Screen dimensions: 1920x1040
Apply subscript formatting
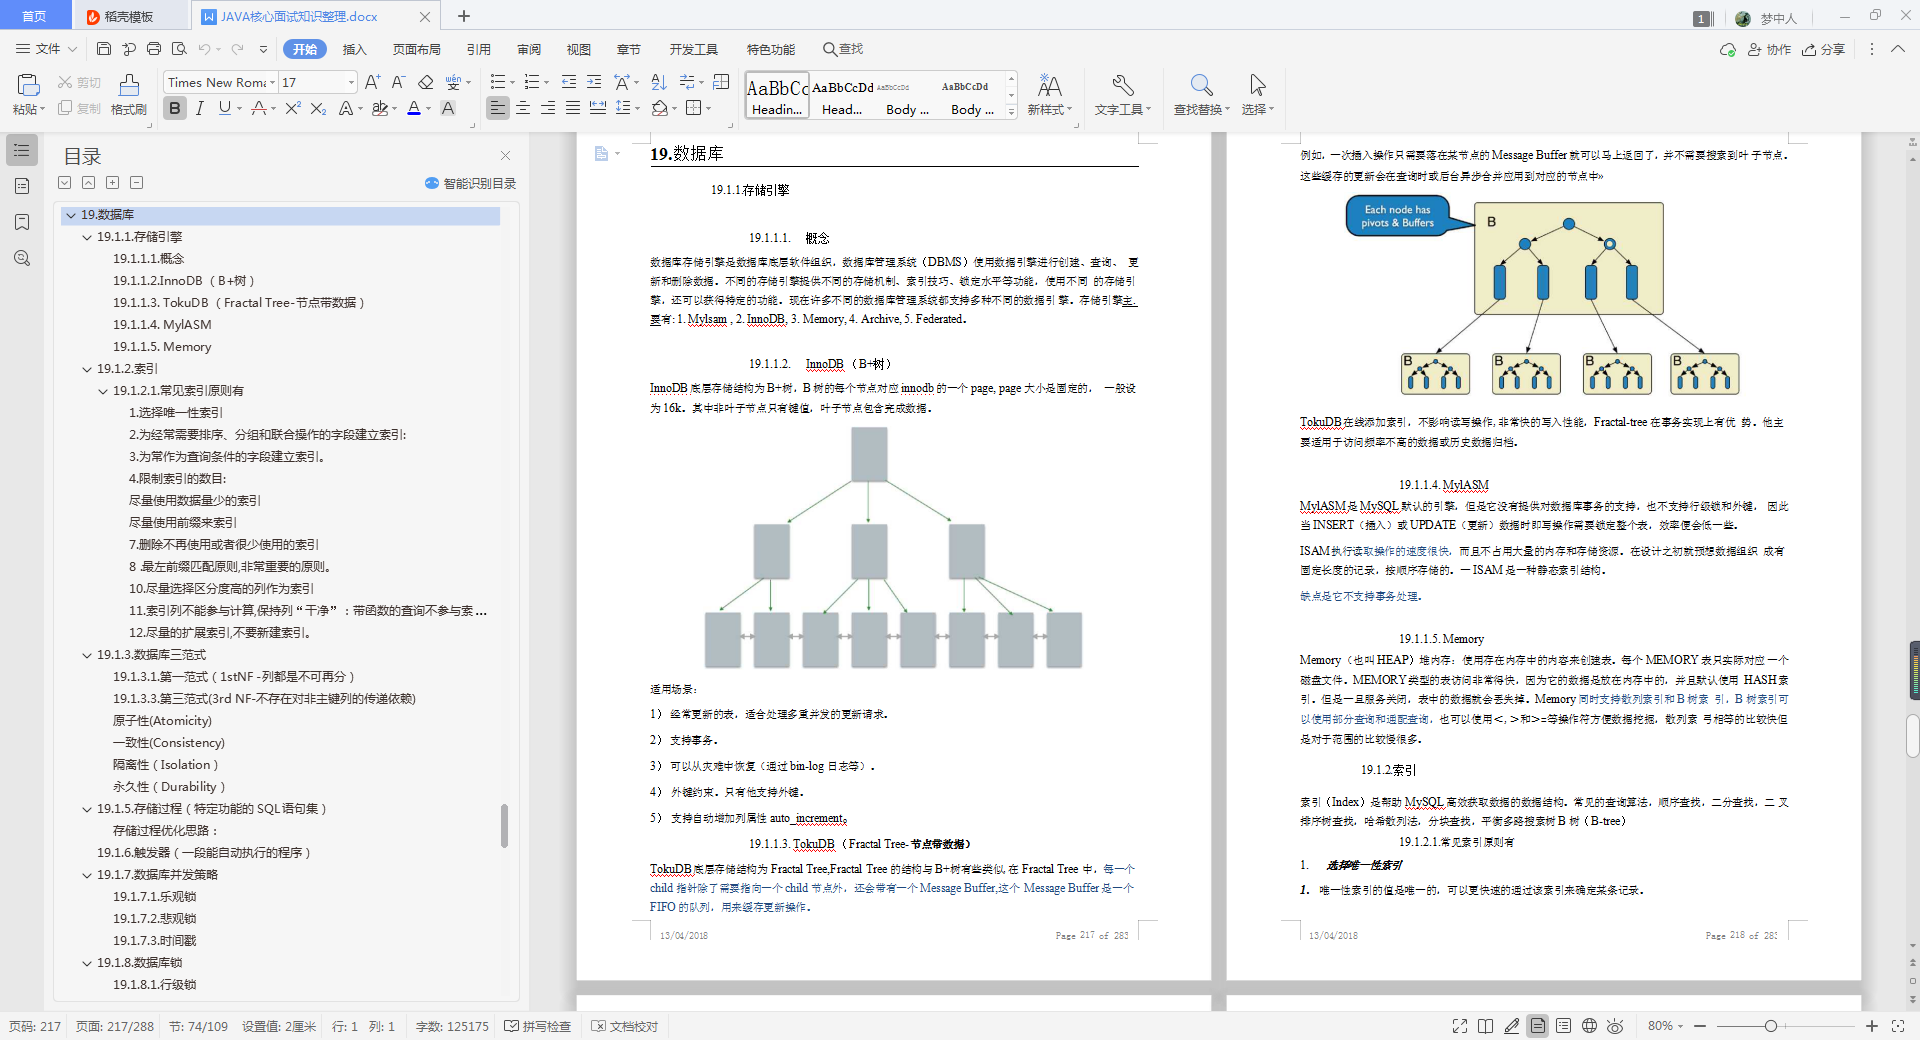tap(318, 108)
